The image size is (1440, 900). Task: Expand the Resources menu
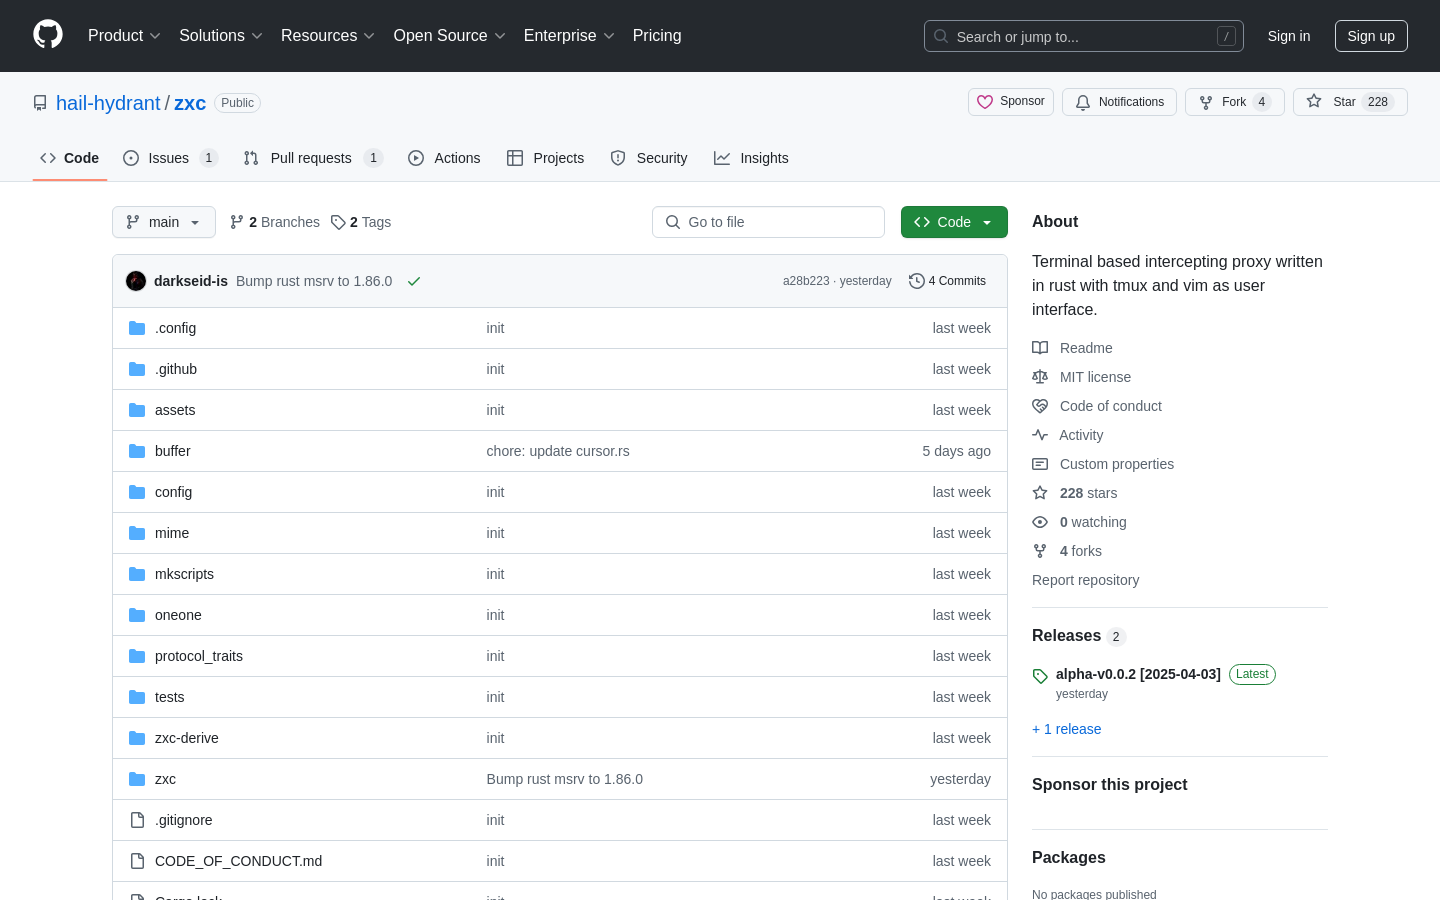pos(328,36)
